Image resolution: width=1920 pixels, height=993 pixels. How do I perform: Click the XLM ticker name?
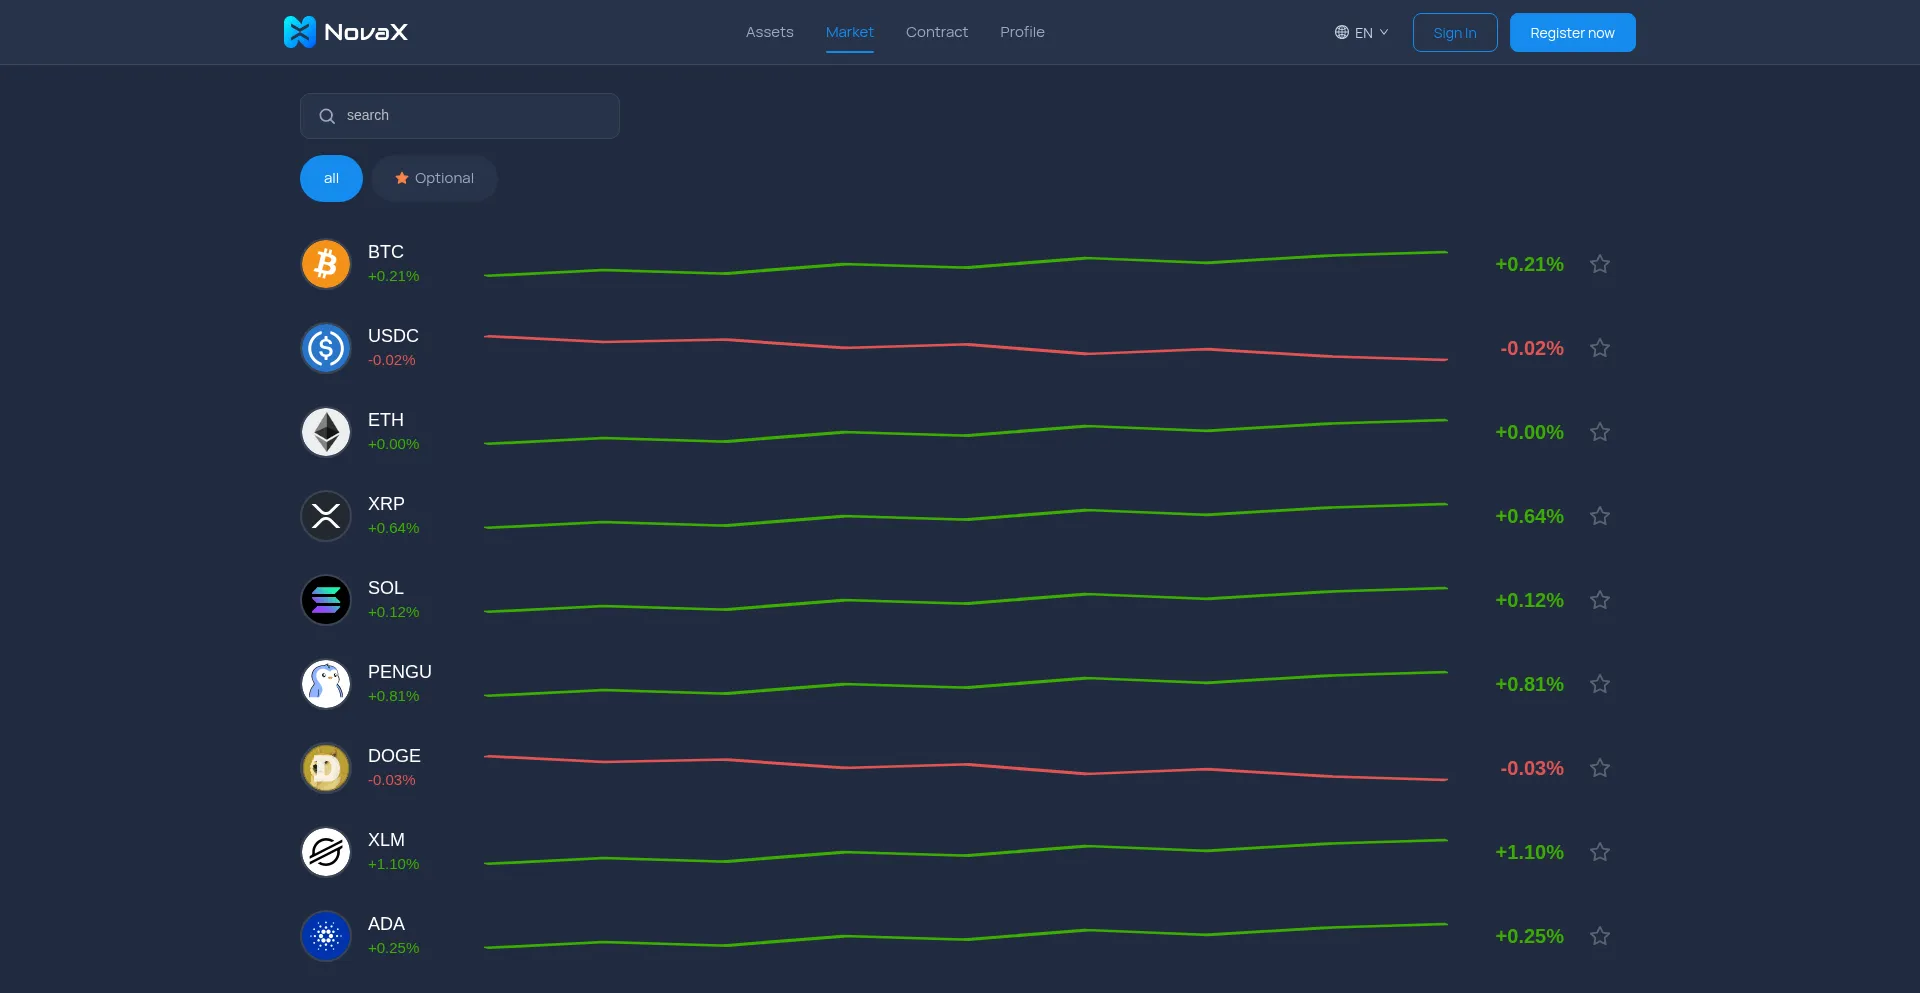click(x=386, y=840)
